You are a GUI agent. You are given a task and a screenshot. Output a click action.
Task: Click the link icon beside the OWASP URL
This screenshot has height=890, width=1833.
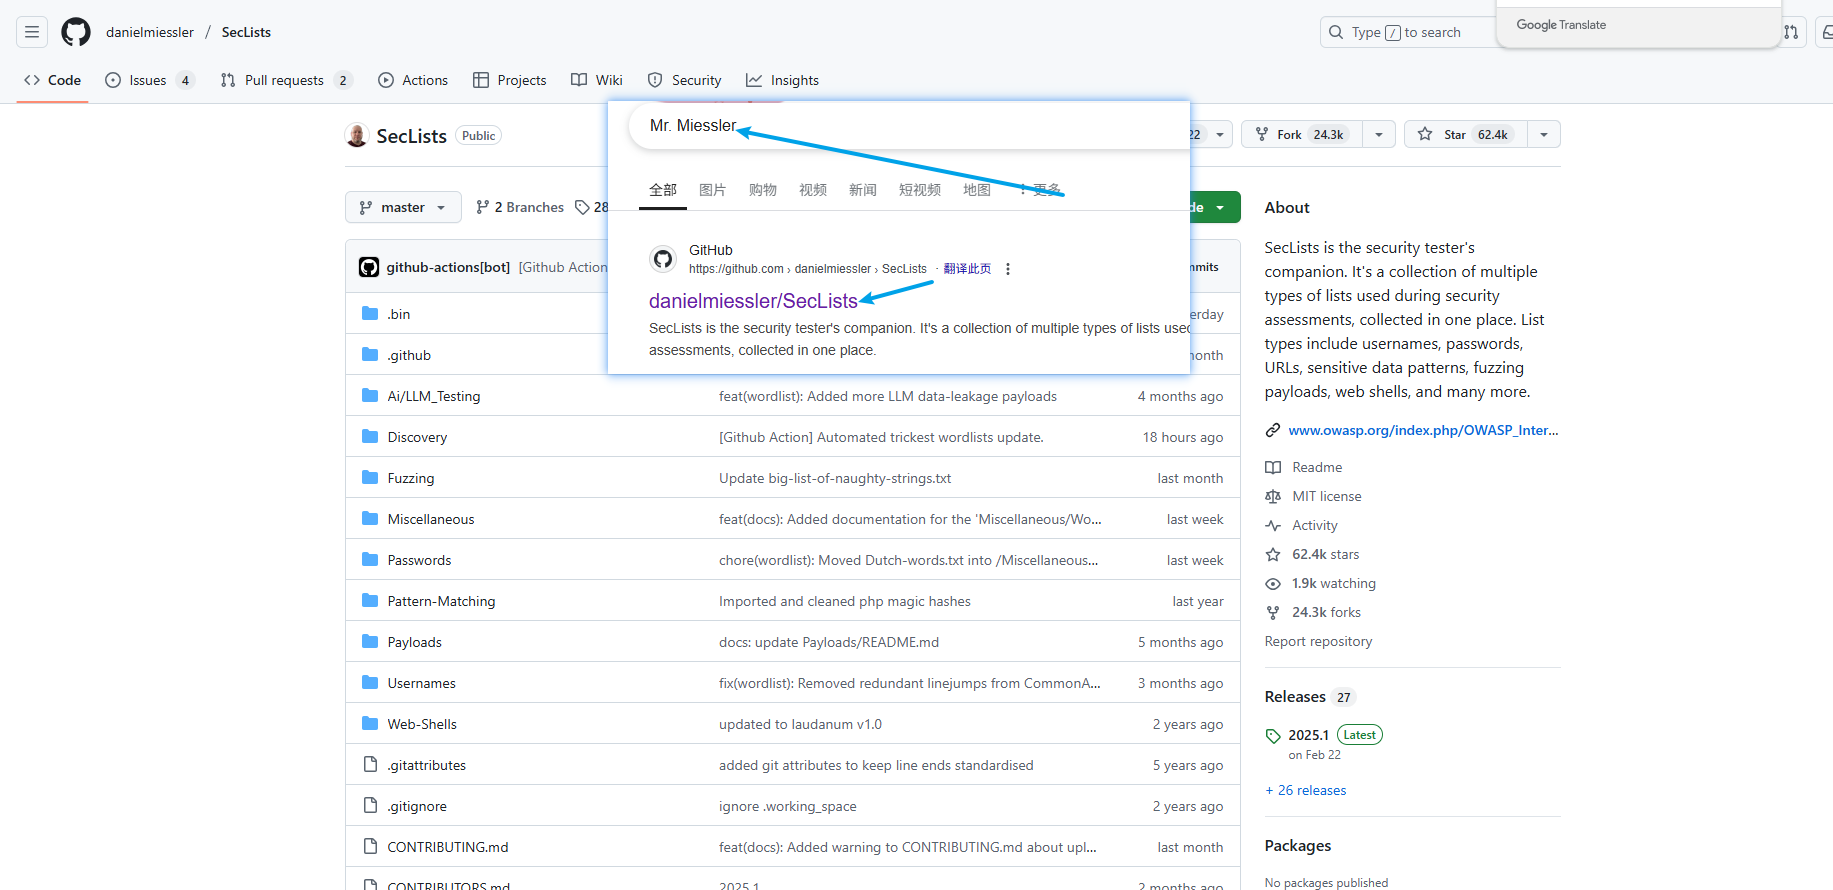tap(1273, 430)
